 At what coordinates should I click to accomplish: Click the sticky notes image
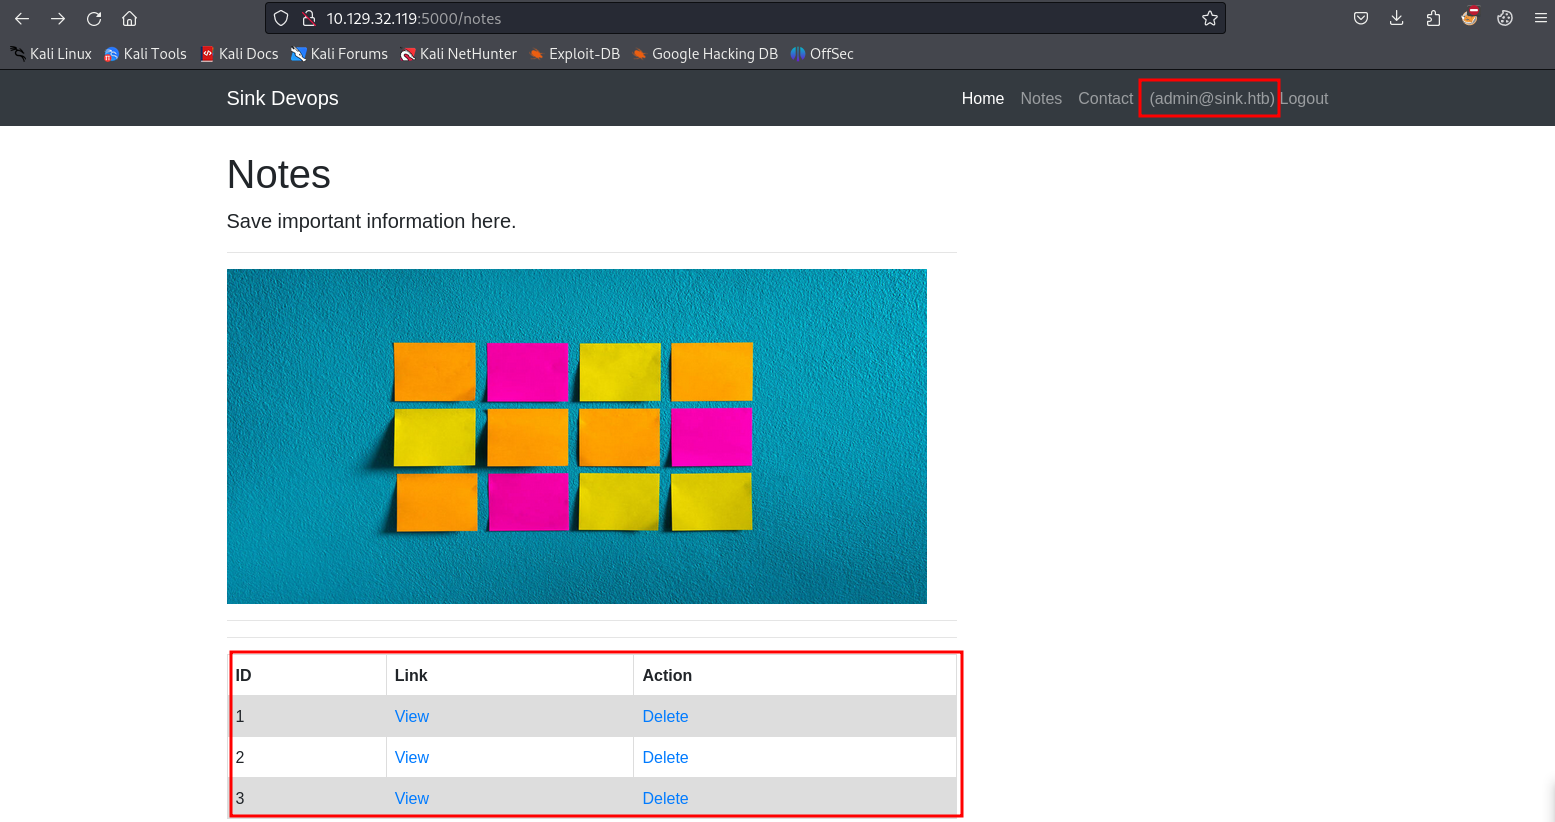(577, 436)
